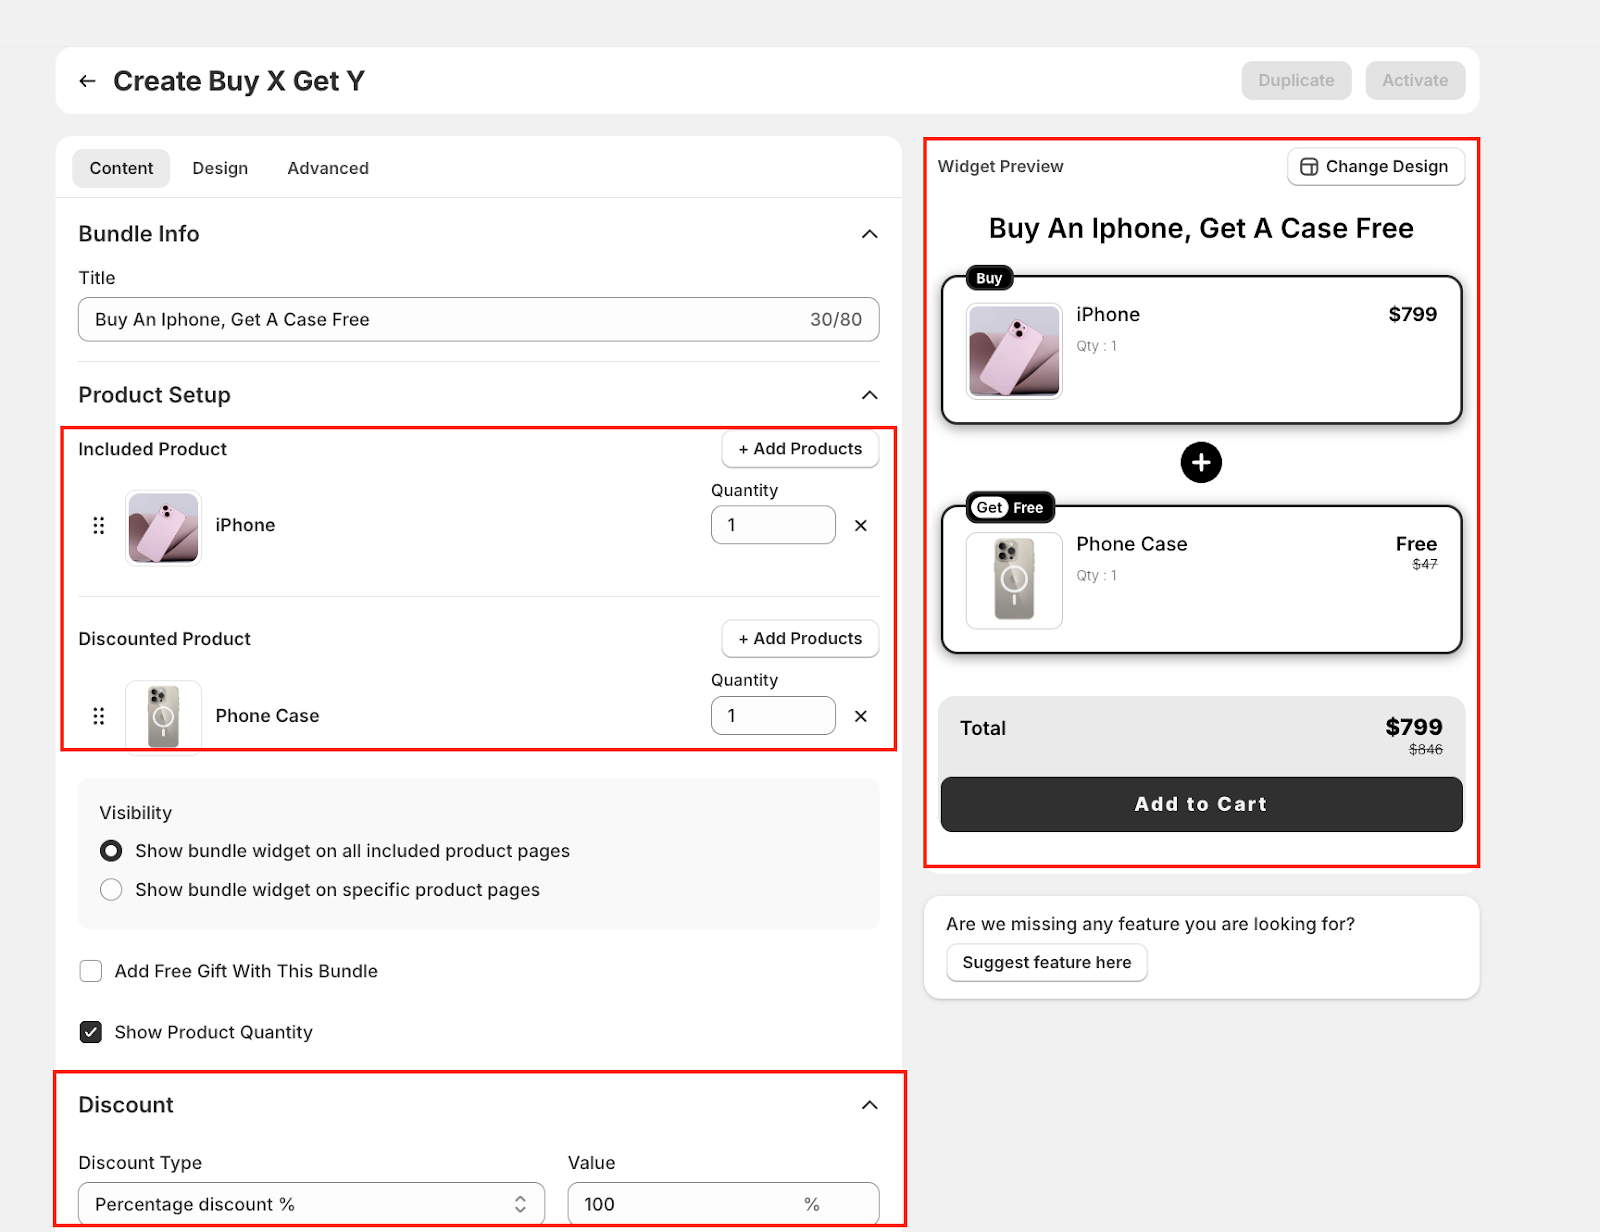Open the Discount Type dropdown
Viewport: 1600px width, 1232px height.
[x=311, y=1204]
